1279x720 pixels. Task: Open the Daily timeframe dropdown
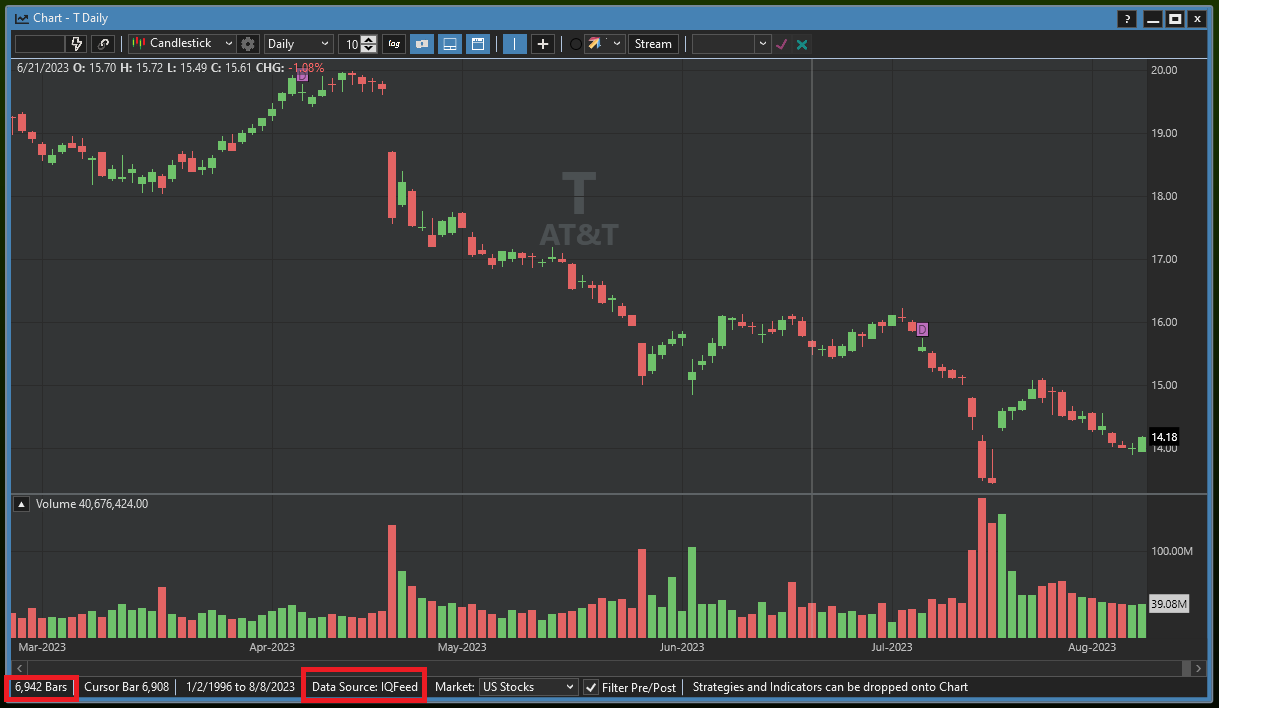(298, 44)
